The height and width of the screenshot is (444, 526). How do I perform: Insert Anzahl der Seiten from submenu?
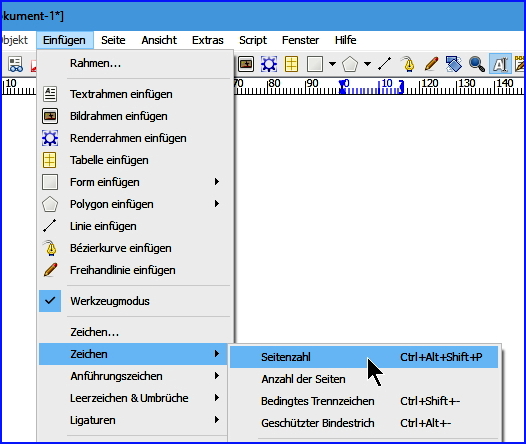pyautogui.click(x=364, y=379)
